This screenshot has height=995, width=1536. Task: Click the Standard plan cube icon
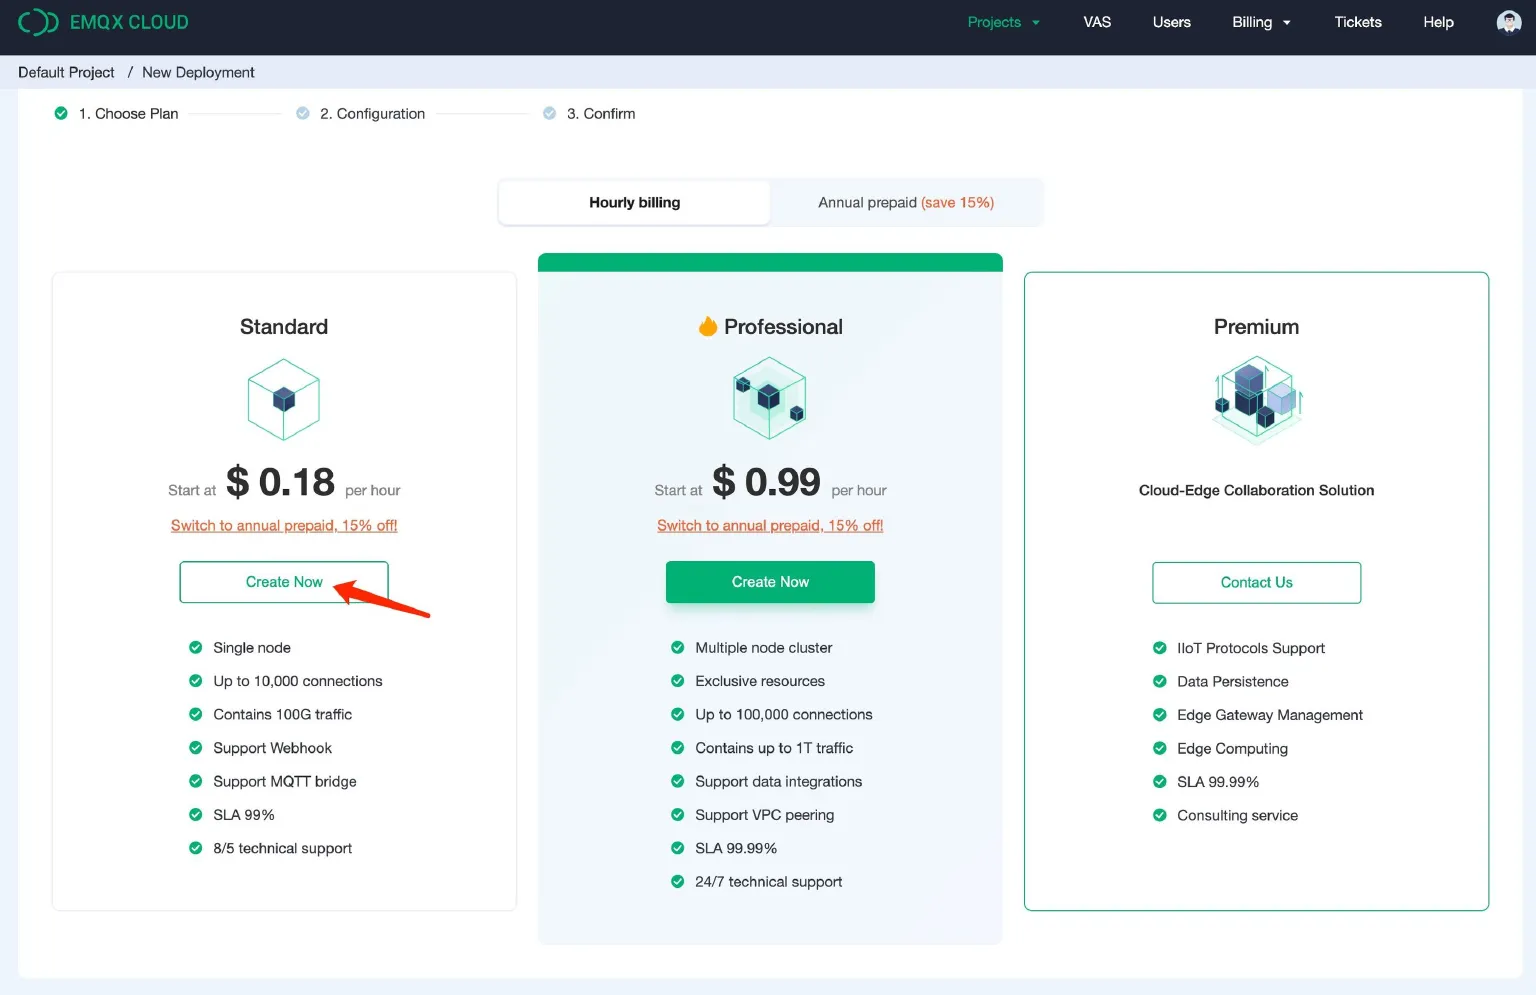(284, 400)
